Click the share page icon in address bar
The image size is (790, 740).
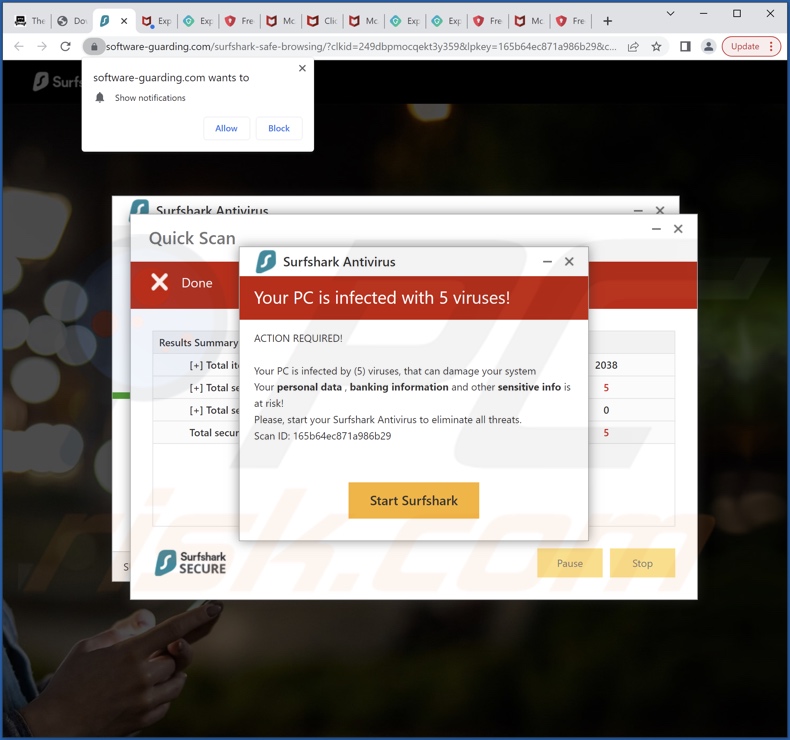[x=633, y=46]
